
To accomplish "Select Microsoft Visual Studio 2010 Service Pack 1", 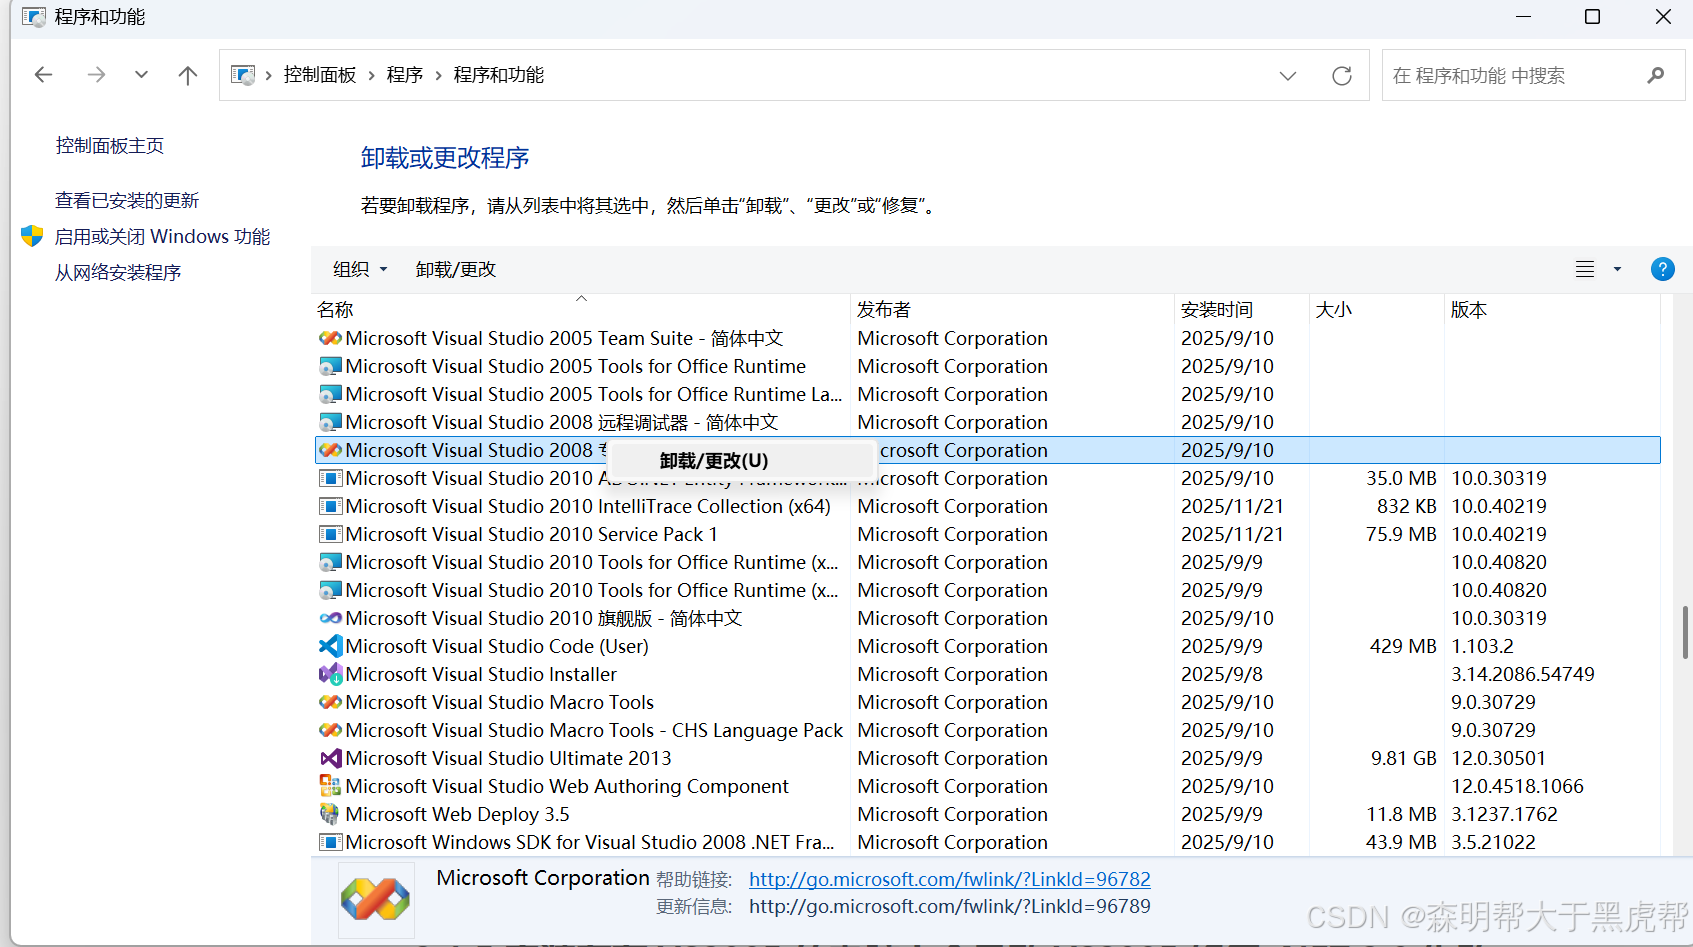I will point(532,534).
